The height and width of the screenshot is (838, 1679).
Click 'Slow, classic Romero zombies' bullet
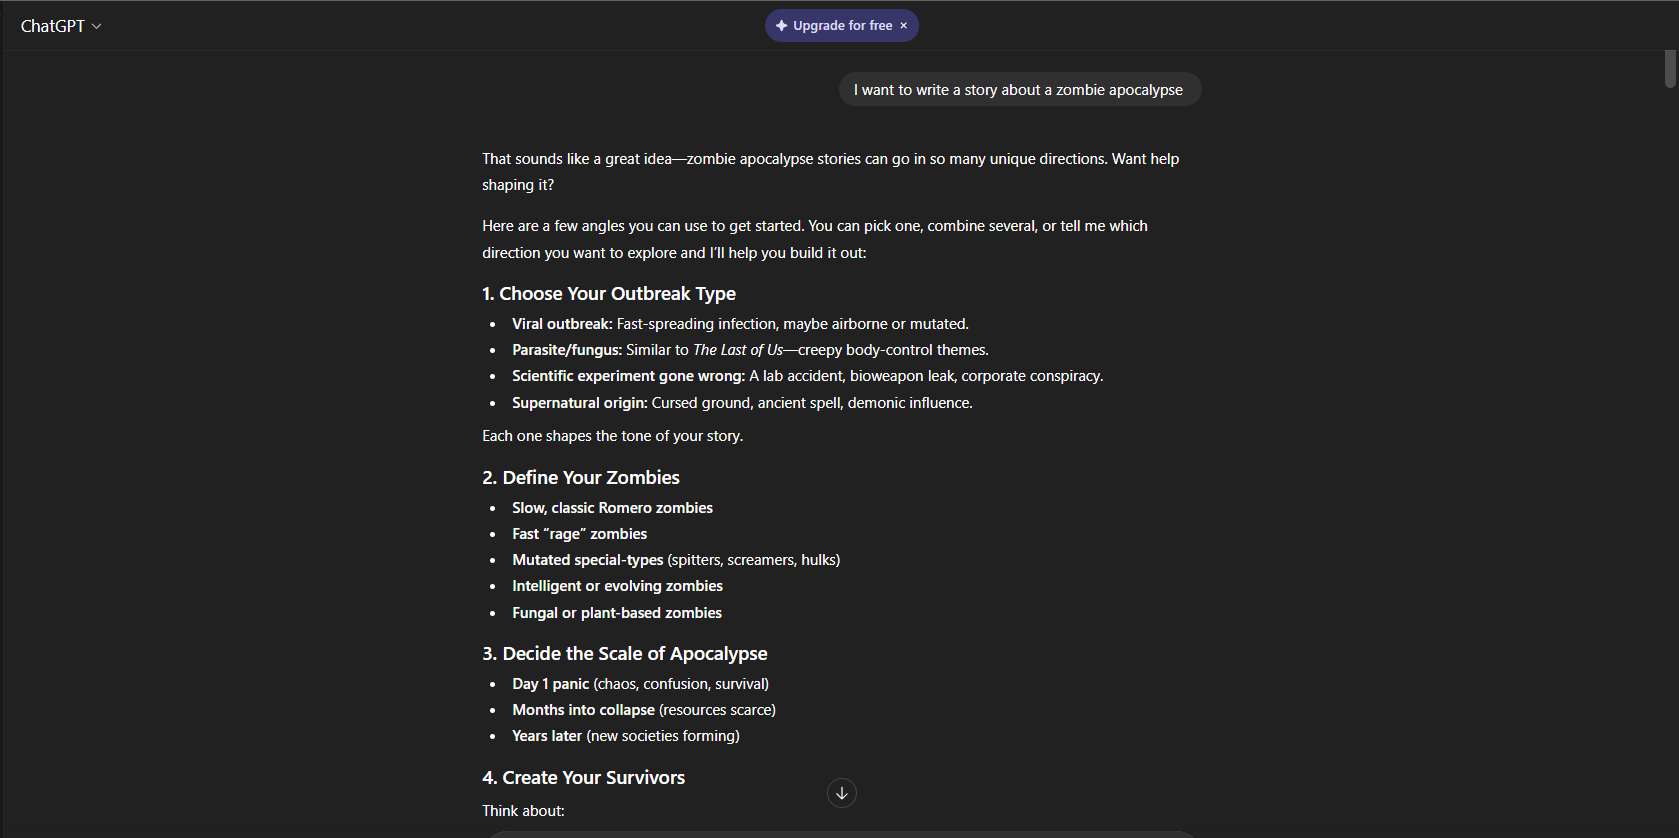(x=612, y=508)
